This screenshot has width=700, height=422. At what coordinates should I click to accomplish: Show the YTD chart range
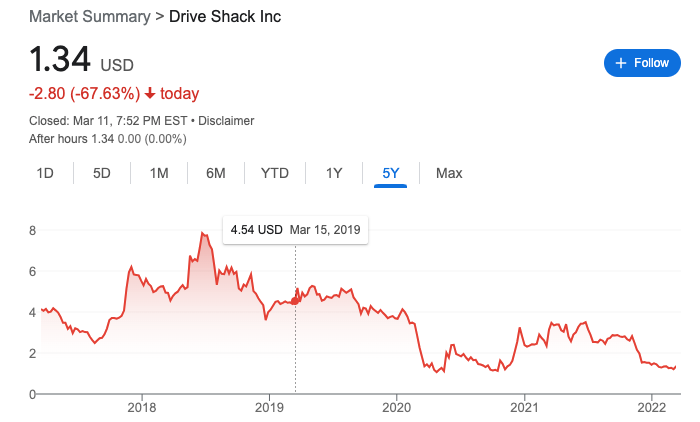pos(275,173)
